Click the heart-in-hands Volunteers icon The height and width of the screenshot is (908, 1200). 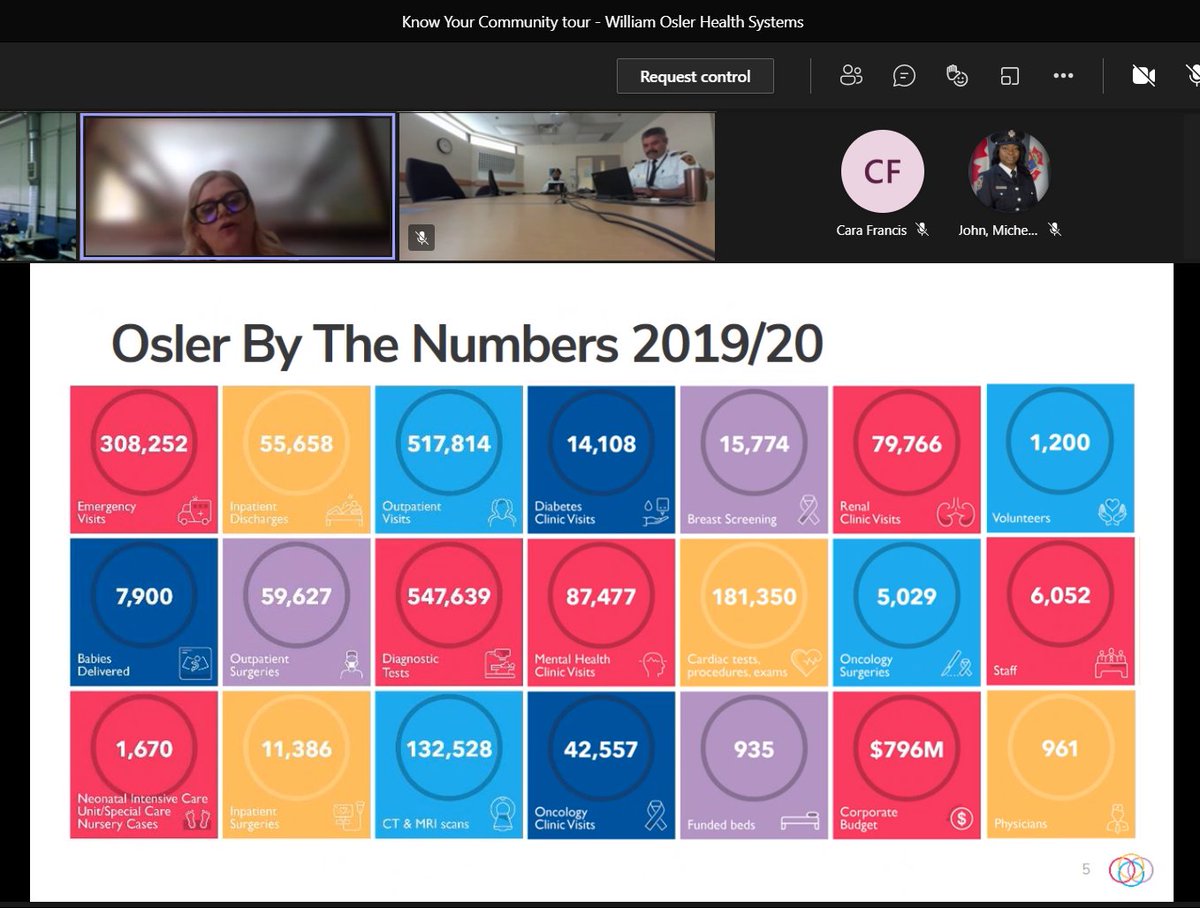[1111, 513]
